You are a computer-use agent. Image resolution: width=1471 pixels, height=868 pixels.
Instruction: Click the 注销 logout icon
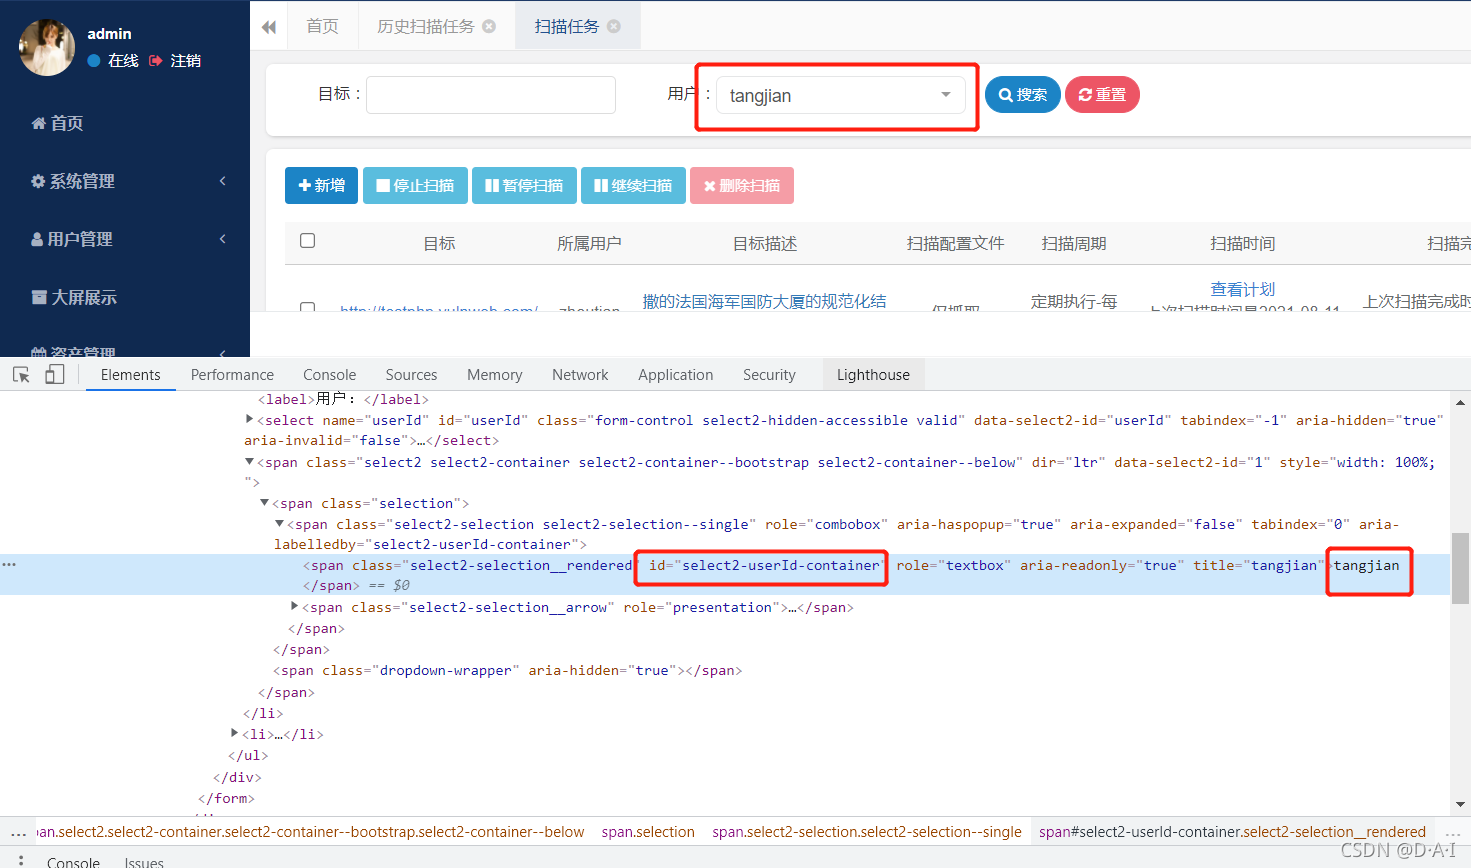click(156, 60)
